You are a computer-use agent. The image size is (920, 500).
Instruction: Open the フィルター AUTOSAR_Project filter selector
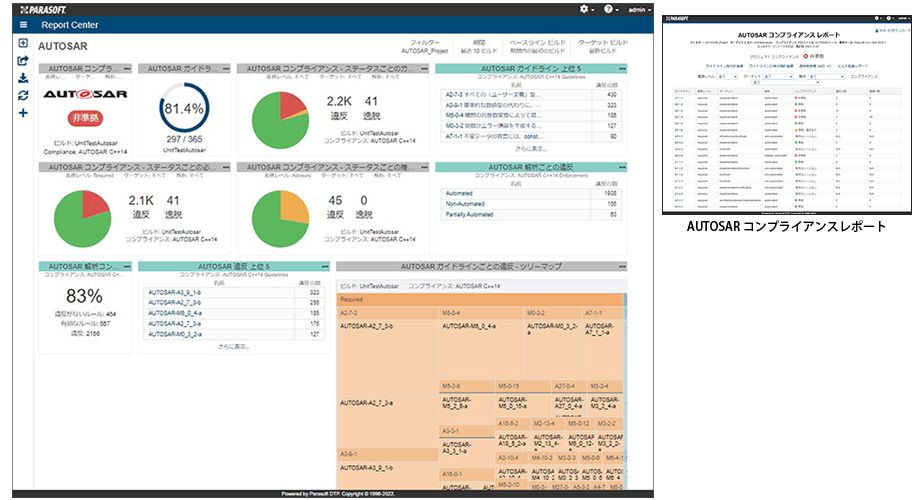(x=425, y=46)
